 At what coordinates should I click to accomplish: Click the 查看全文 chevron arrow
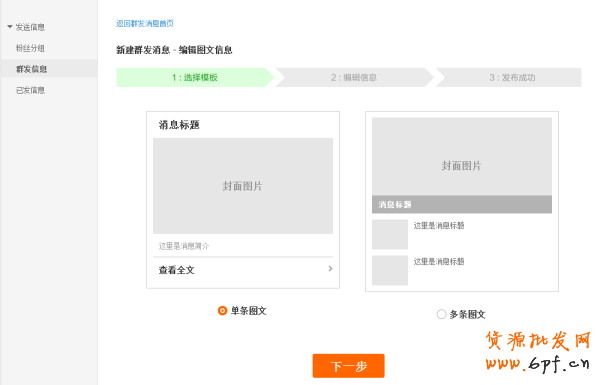coord(330,269)
